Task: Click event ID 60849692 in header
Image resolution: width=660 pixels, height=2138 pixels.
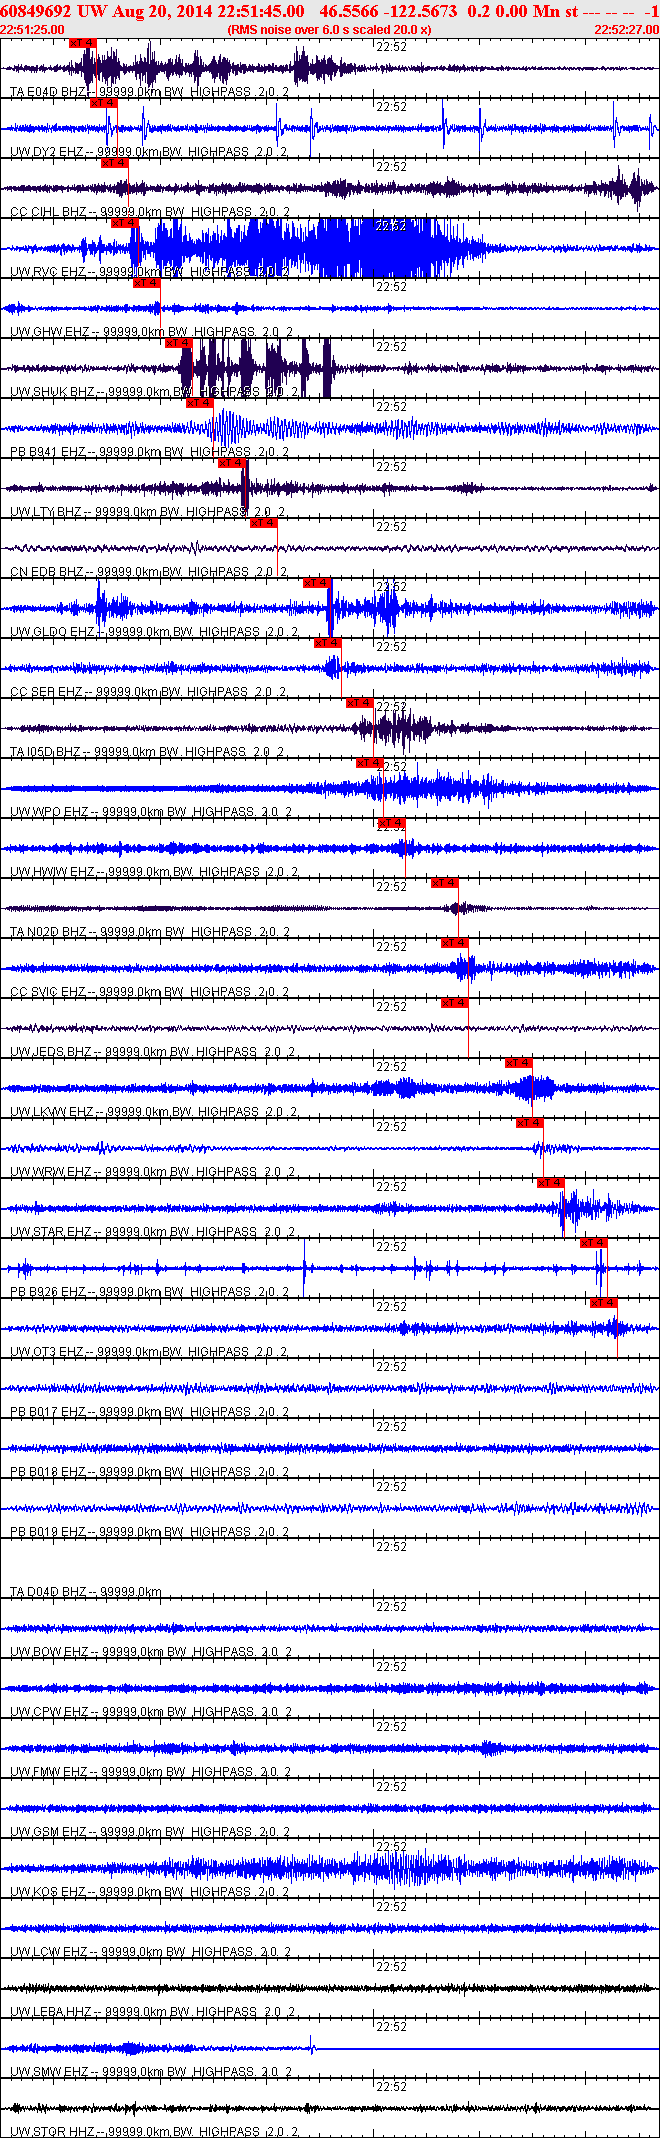Action: (x=35, y=11)
